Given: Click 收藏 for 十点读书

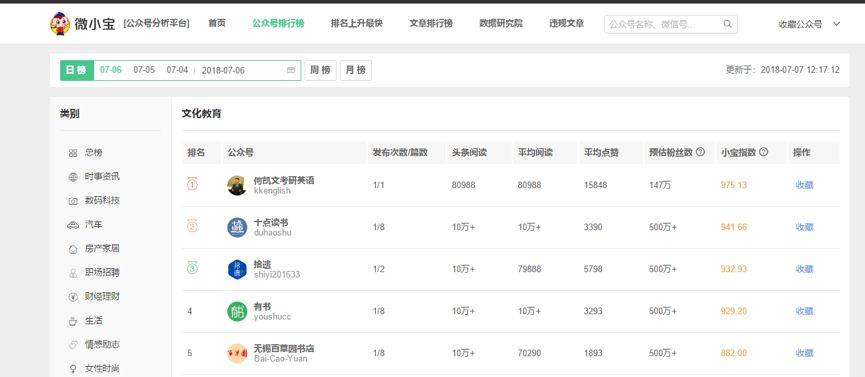Looking at the screenshot, I should tap(804, 227).
